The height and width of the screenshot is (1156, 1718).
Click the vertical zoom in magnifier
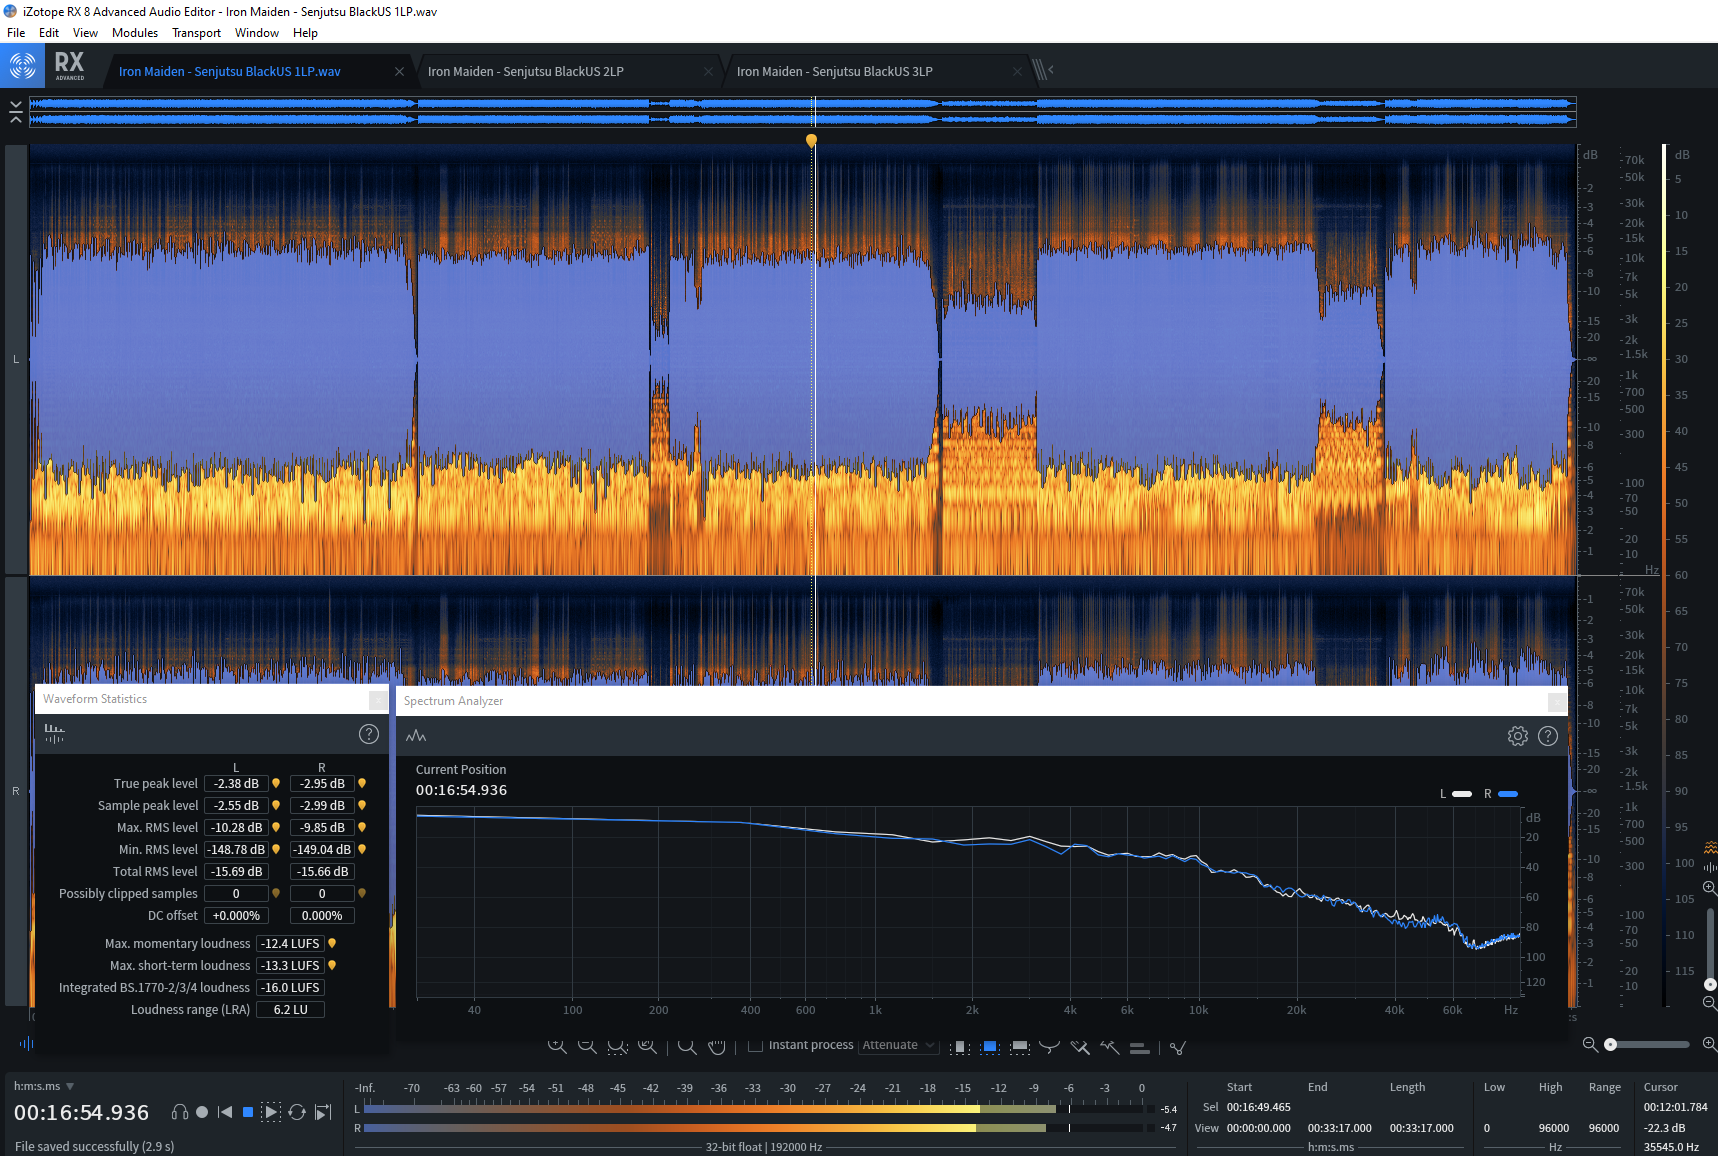tap(1709, 888)
